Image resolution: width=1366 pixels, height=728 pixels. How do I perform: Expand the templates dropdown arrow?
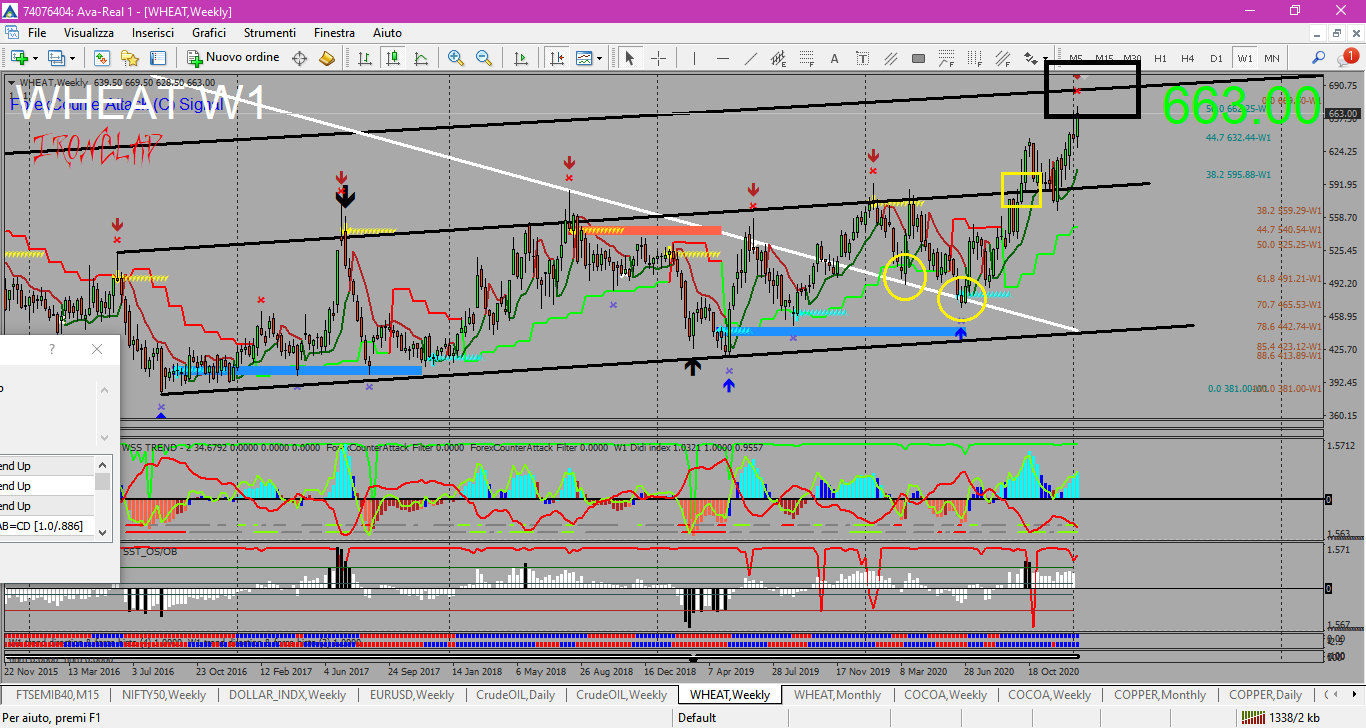click(x=599, y=58)
